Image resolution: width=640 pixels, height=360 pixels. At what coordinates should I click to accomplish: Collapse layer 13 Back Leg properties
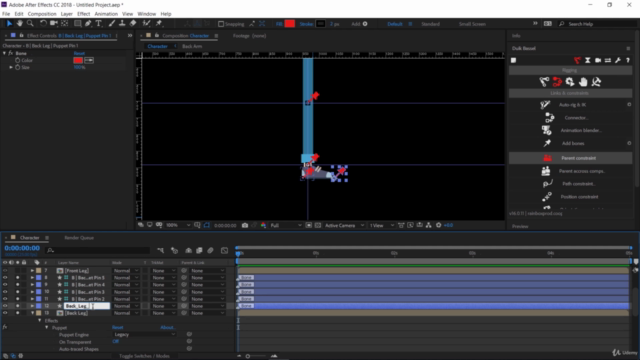(32, 313)
